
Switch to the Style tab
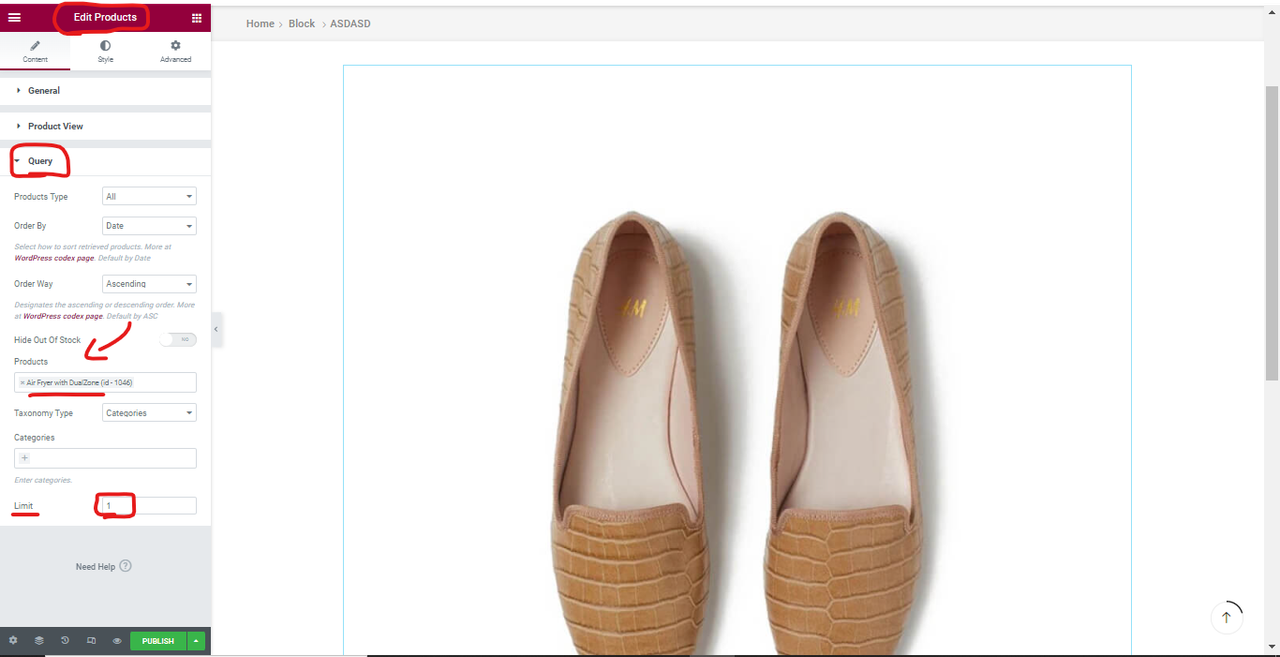[105, 51]
